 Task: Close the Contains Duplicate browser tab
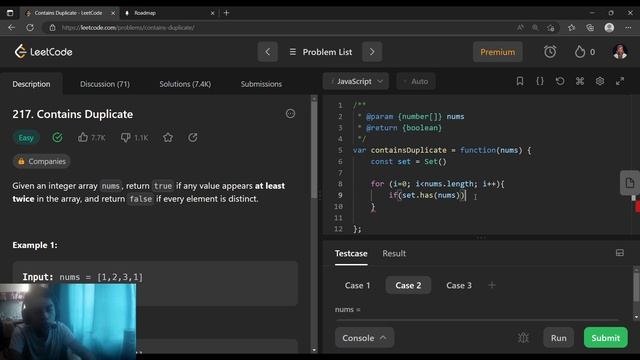tap(113, 13)
